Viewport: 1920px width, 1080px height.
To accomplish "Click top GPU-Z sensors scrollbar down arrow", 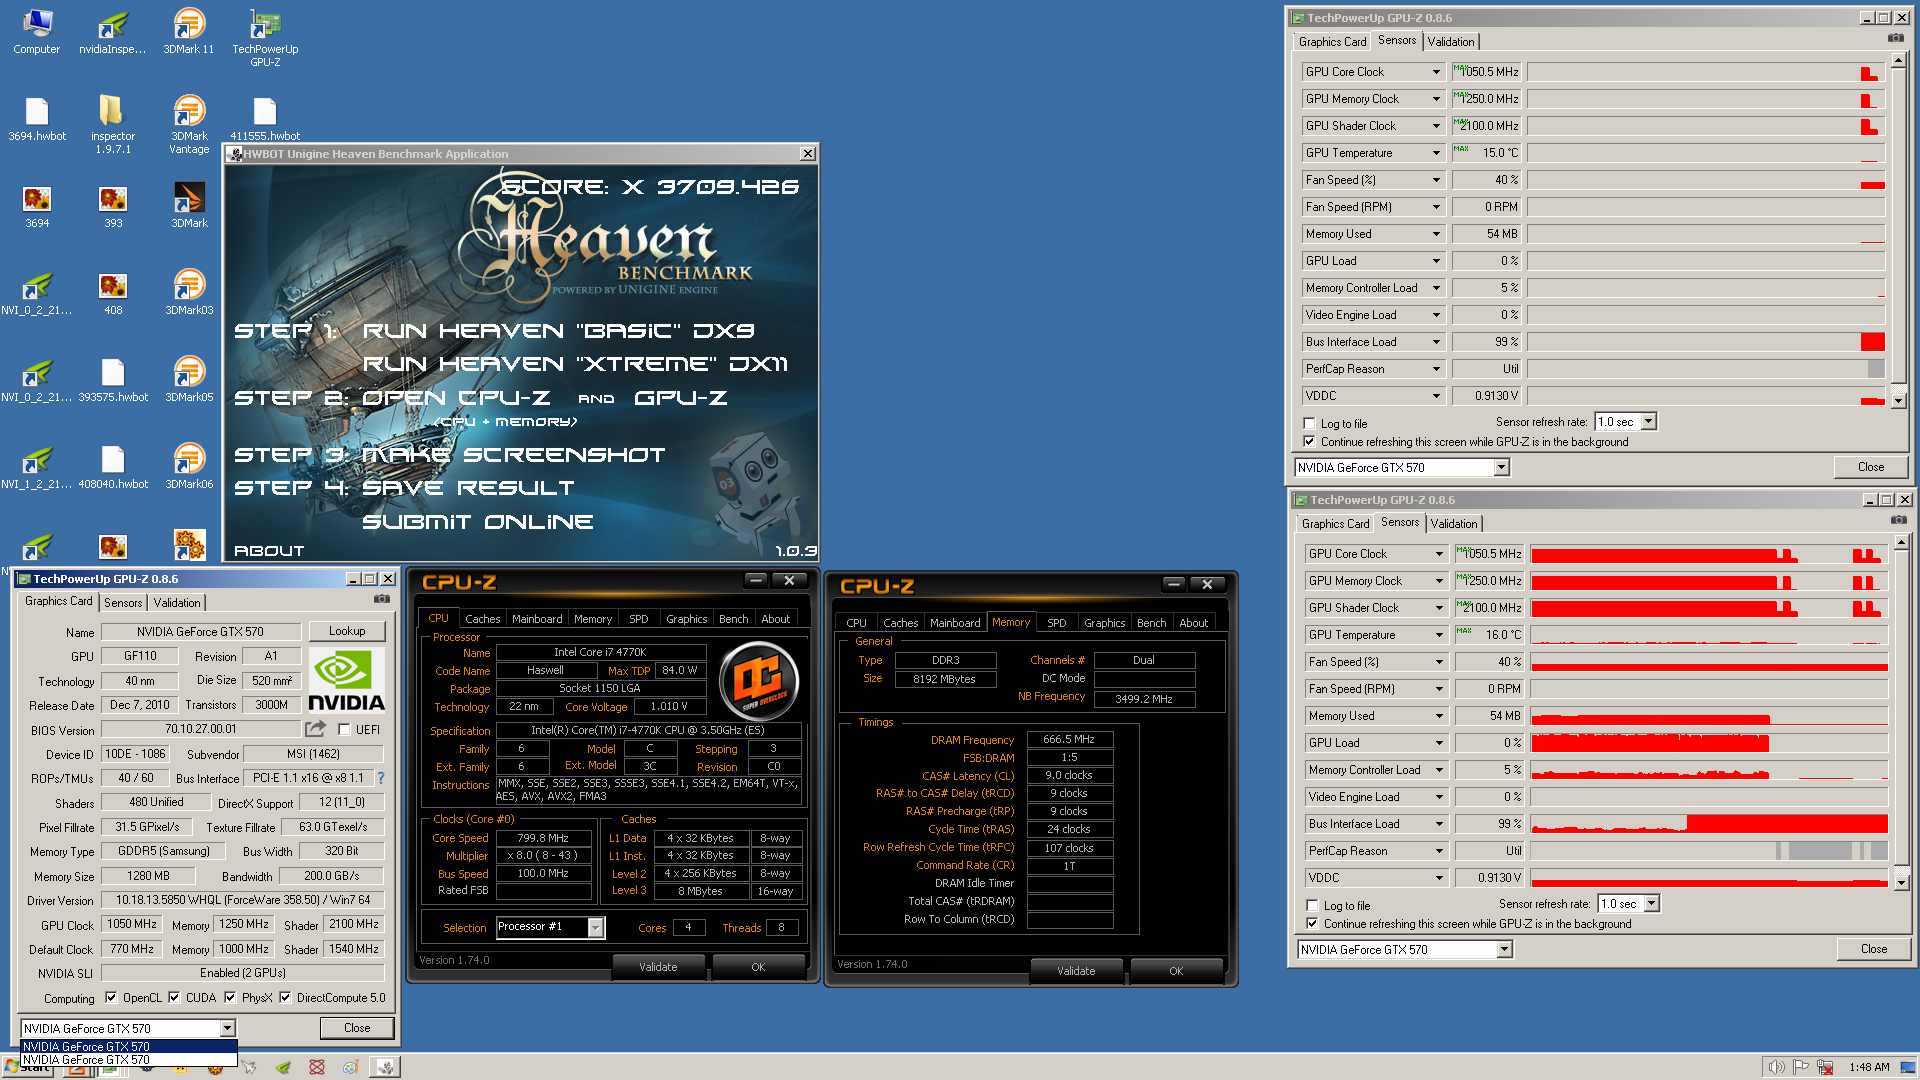I will click(1898, 401).
